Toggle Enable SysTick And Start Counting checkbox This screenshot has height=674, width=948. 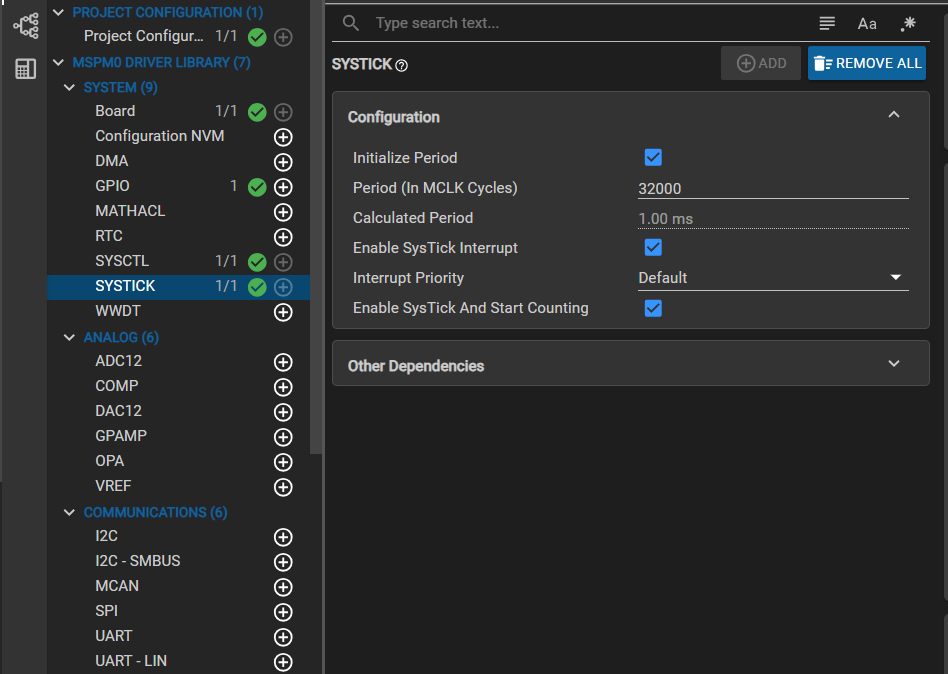coord(653,308)
